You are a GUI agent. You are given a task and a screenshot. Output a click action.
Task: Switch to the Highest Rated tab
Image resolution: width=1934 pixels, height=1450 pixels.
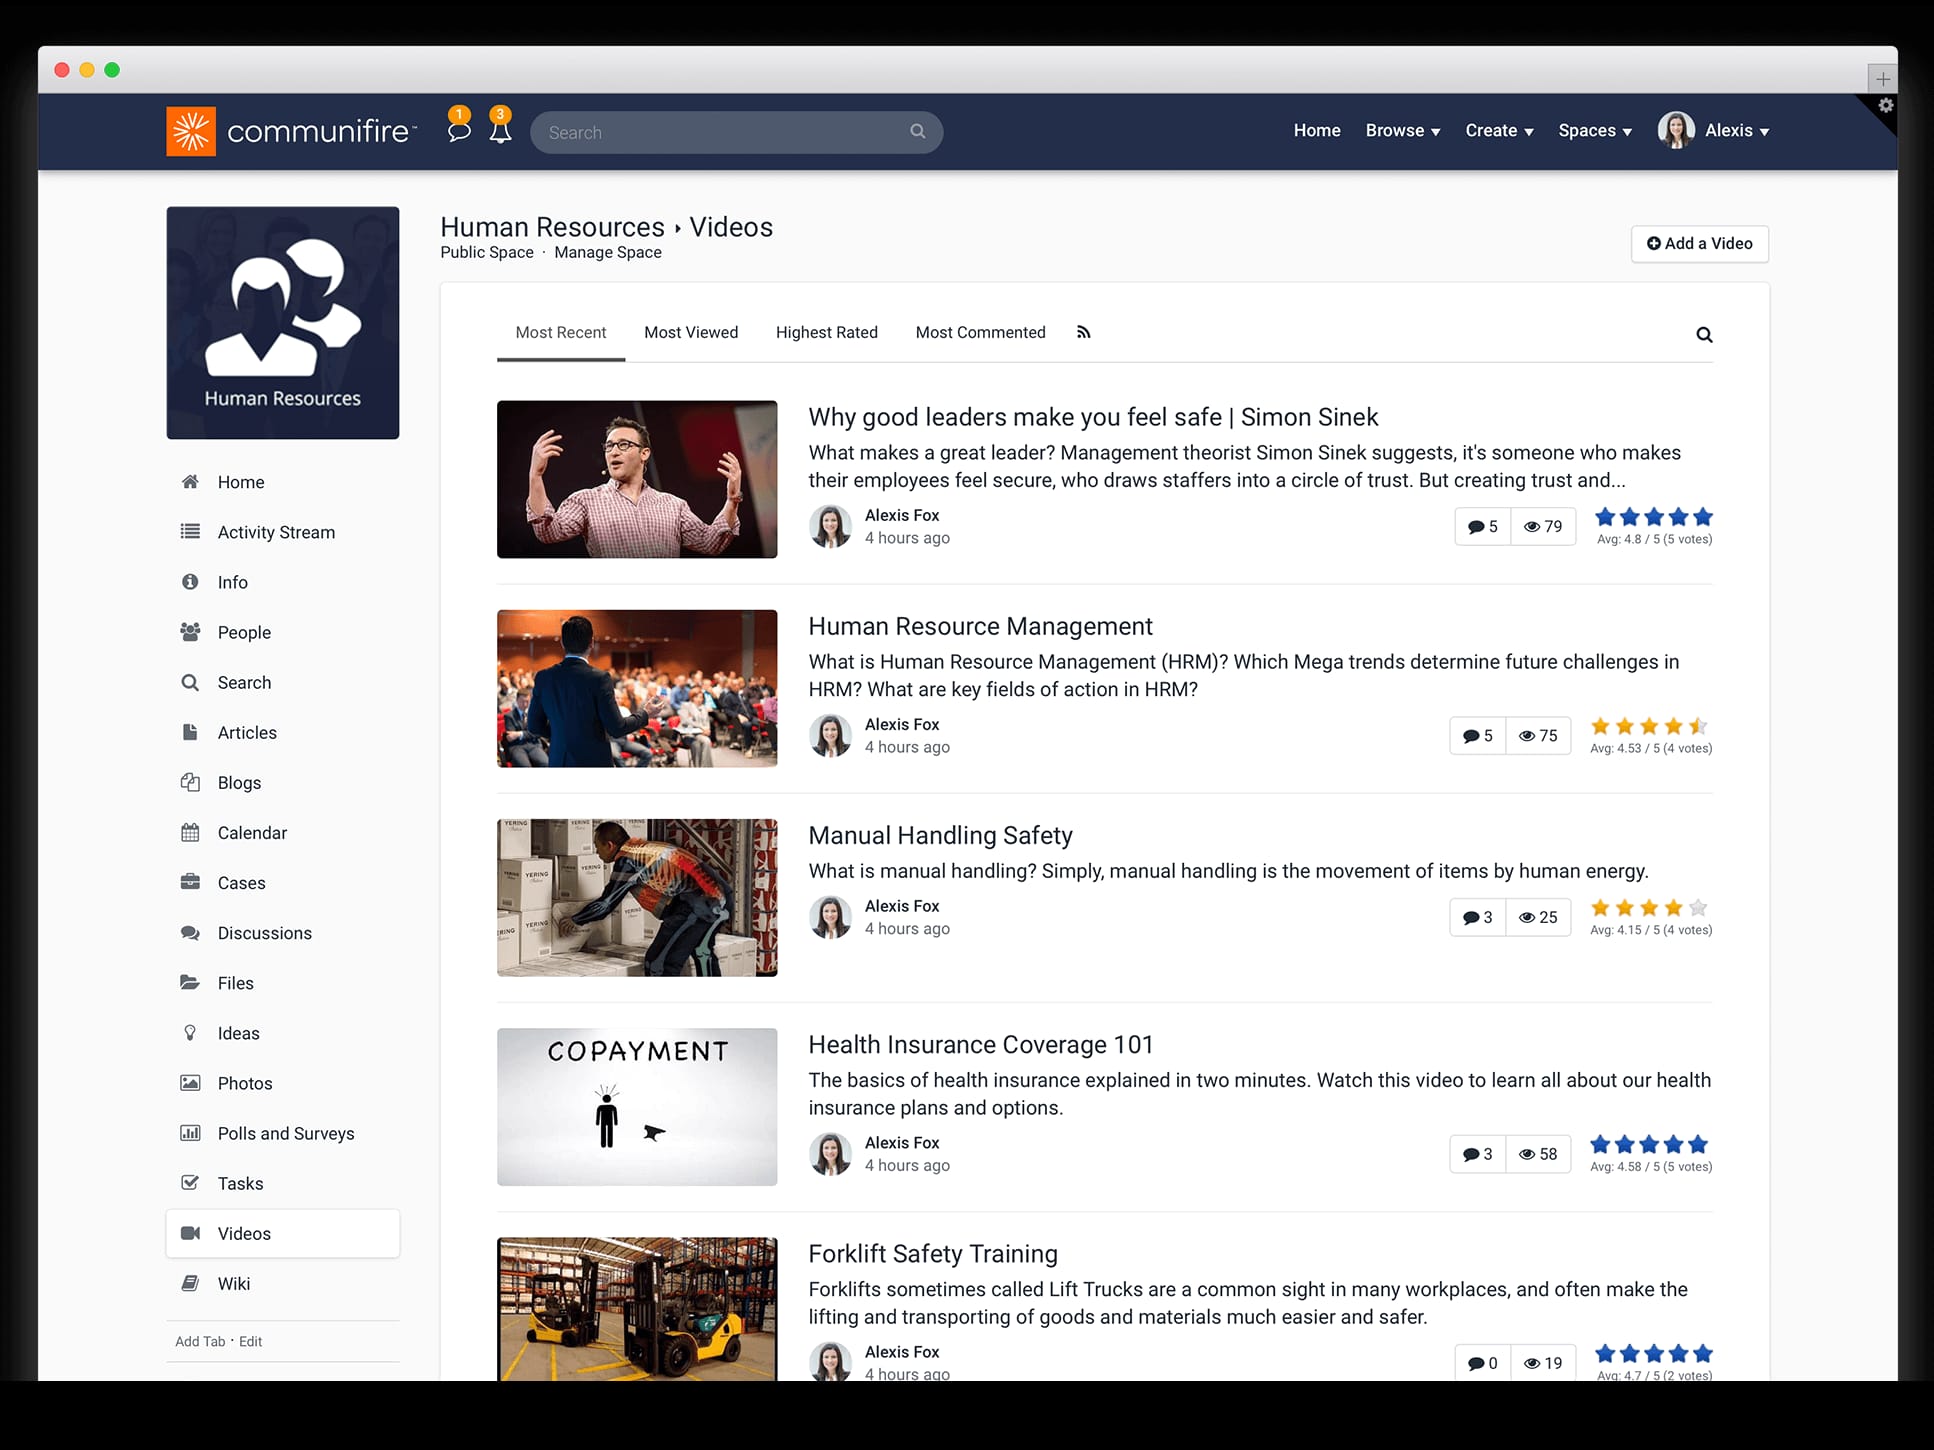click(827, 333)
